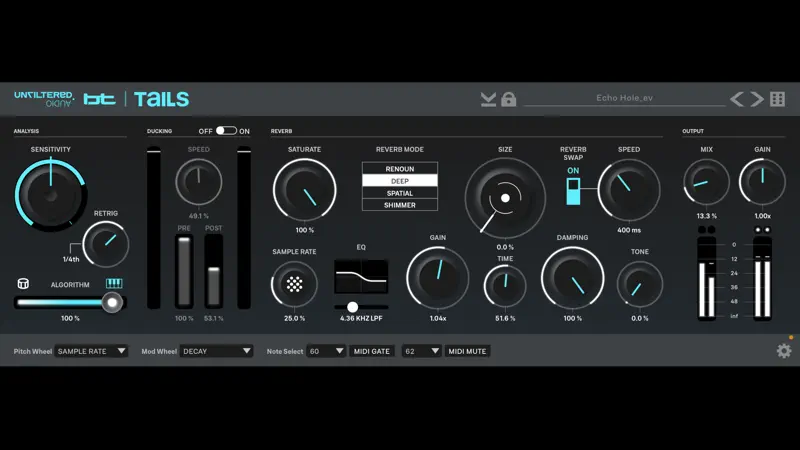Click the EQ frequency slider handle
The height and width of the screenshot is (450, 800).
click(352, 307)
